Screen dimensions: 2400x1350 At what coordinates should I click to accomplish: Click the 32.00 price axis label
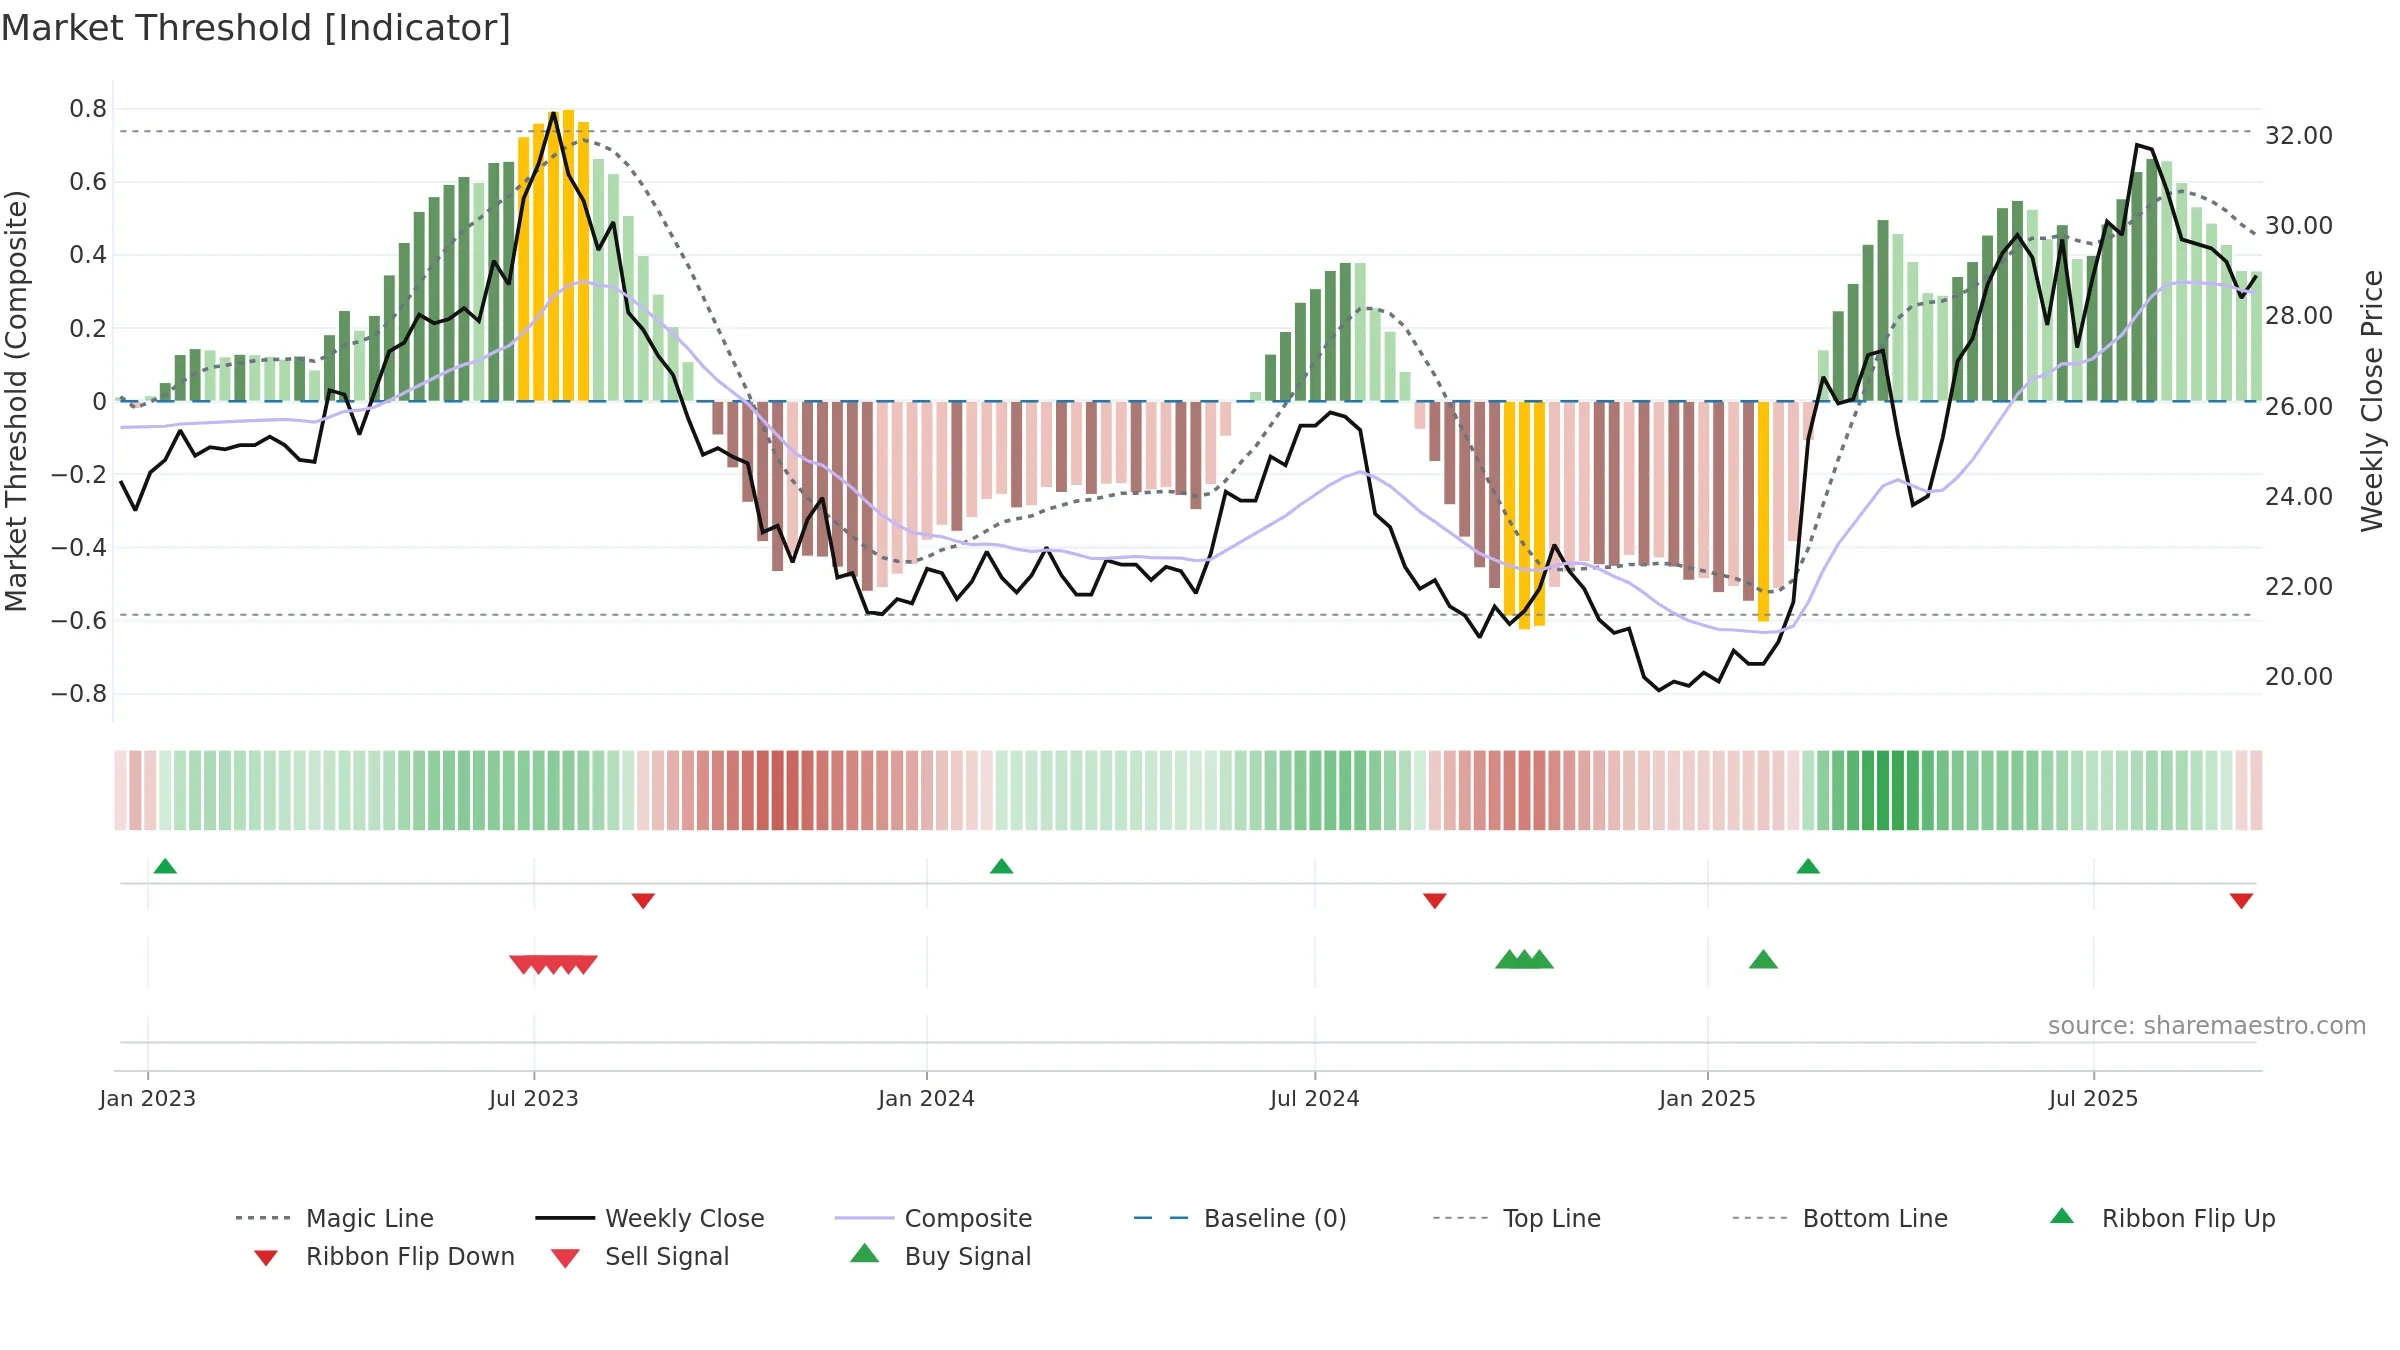[x=2299, y=136]
